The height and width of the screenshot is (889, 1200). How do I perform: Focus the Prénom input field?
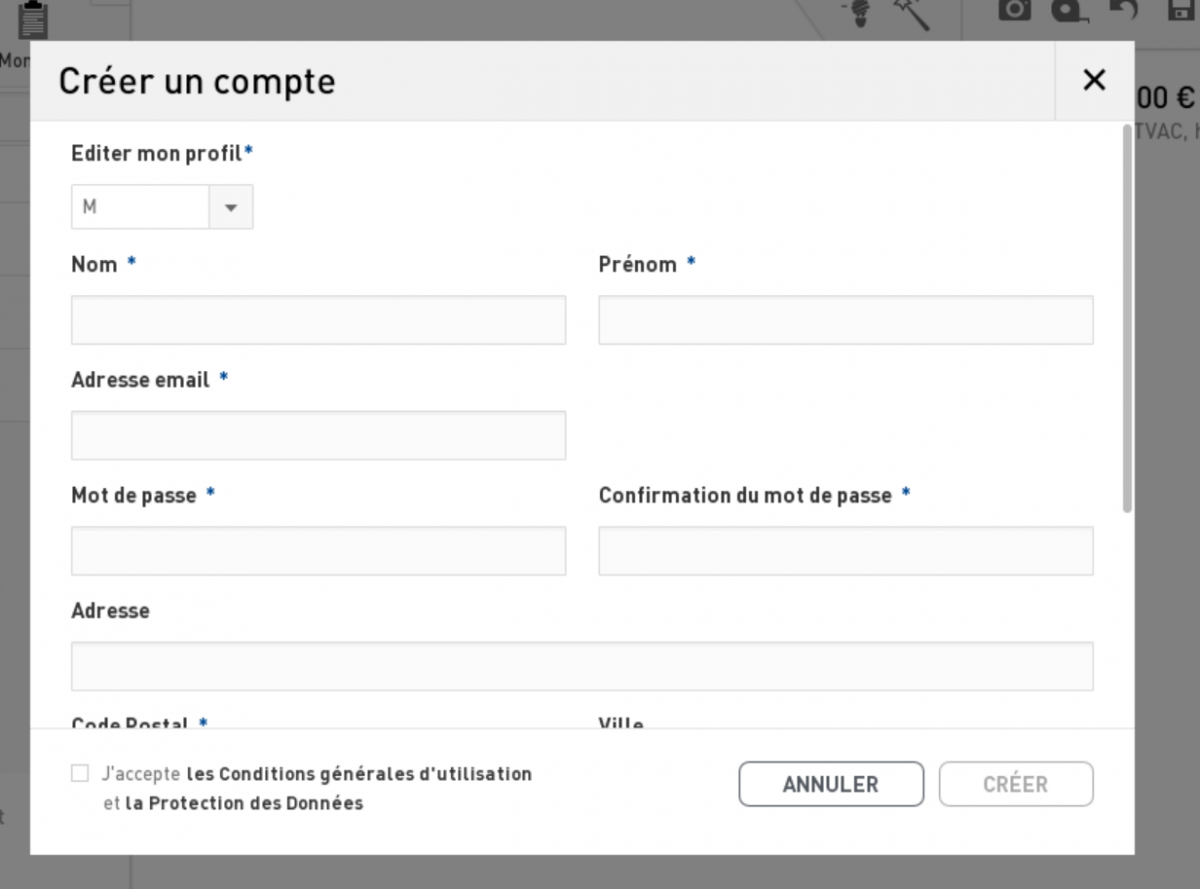click(846, 320)
